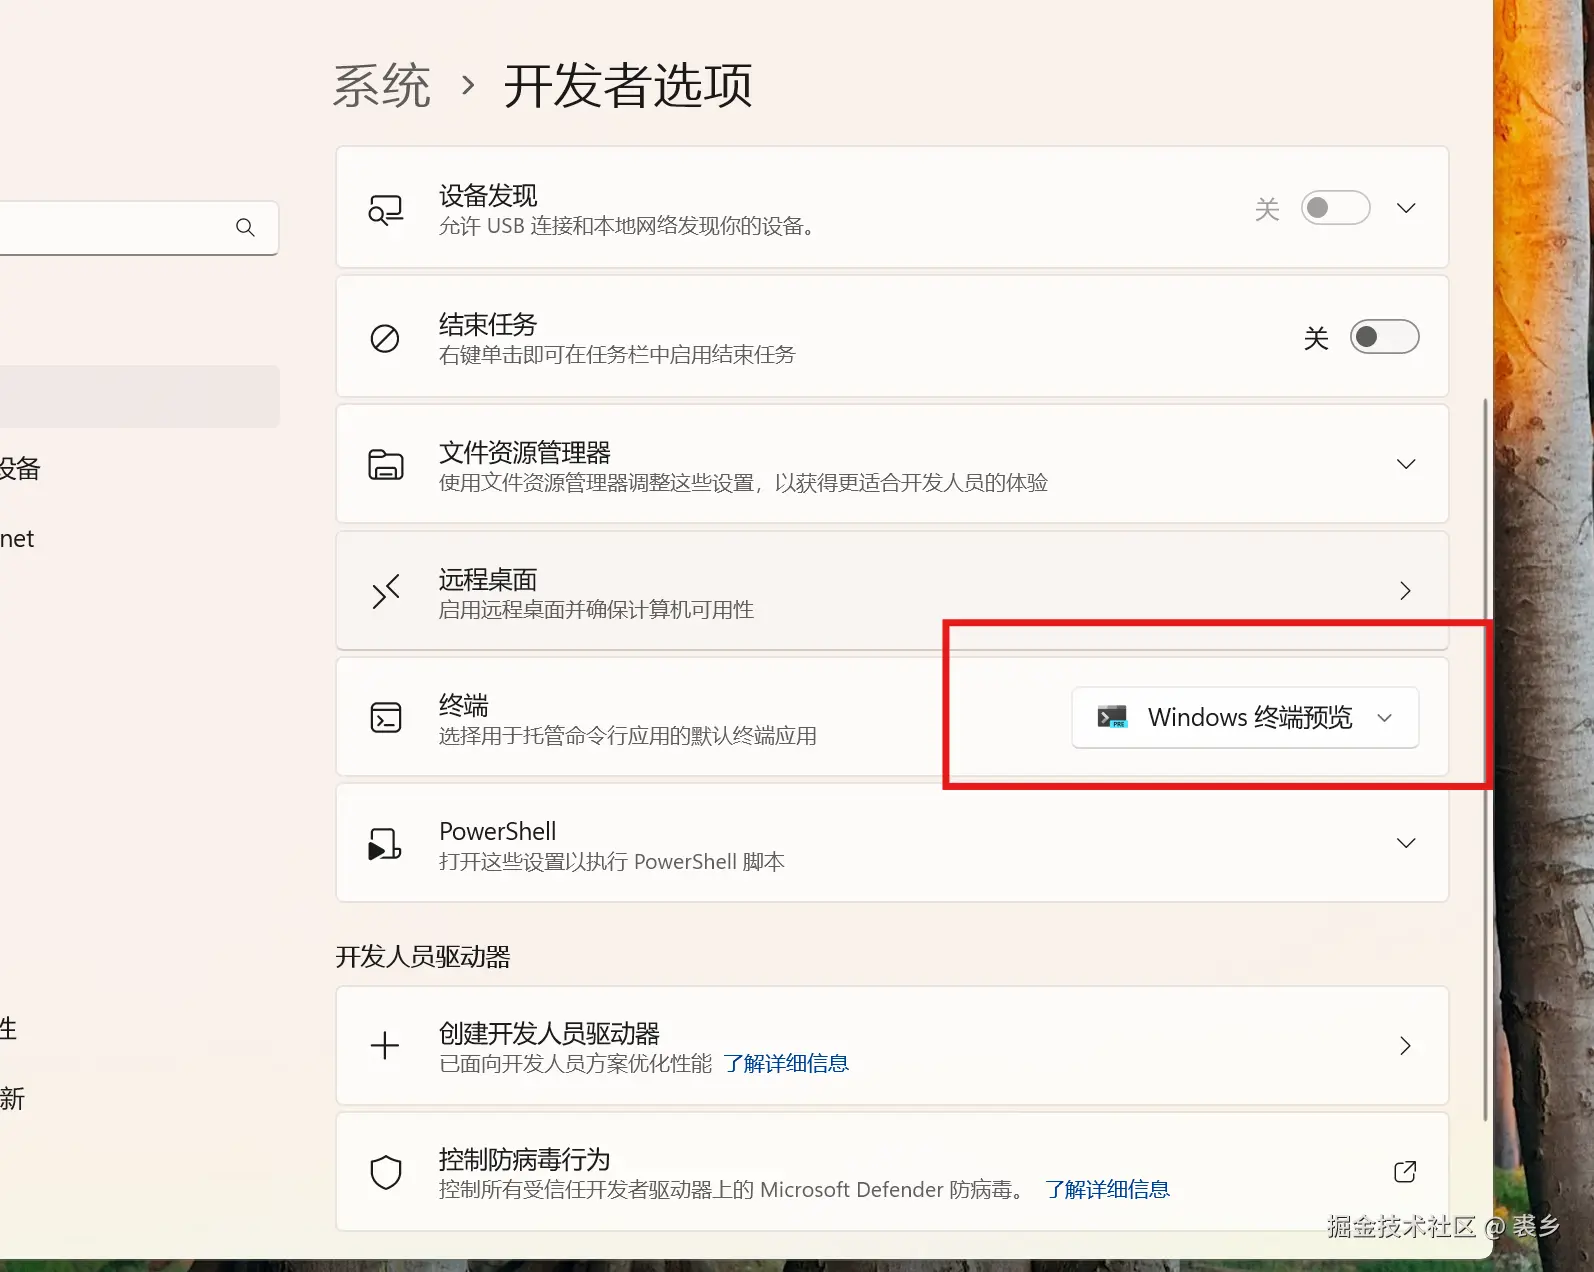Click the PowerShell title text
1594x1272 pixels.
(x=497, y=832)
